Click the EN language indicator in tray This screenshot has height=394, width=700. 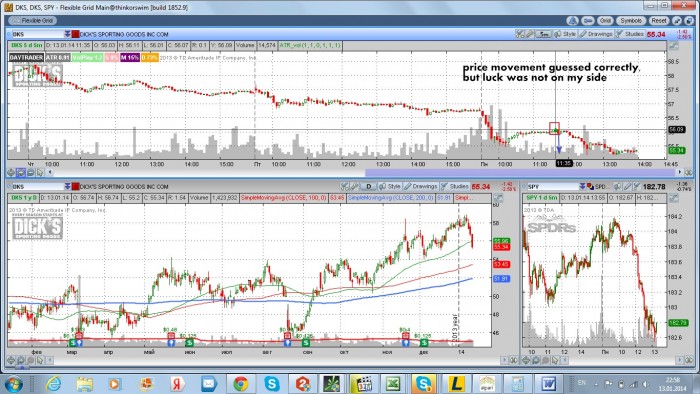(582, 383)
